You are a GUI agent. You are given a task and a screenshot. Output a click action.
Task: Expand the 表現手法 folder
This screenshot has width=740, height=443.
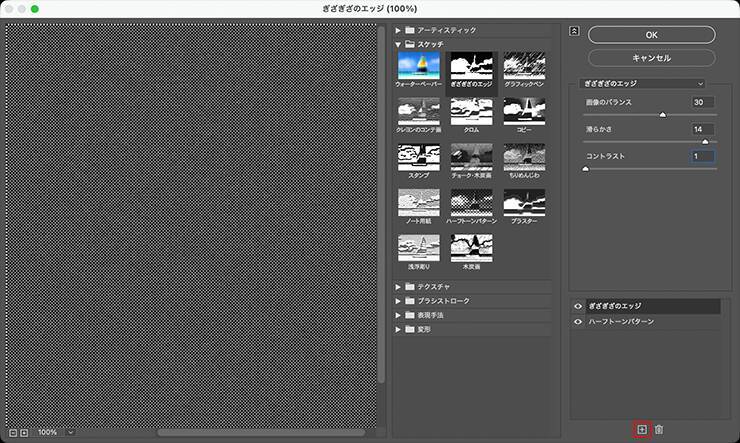tap(398, 315)
